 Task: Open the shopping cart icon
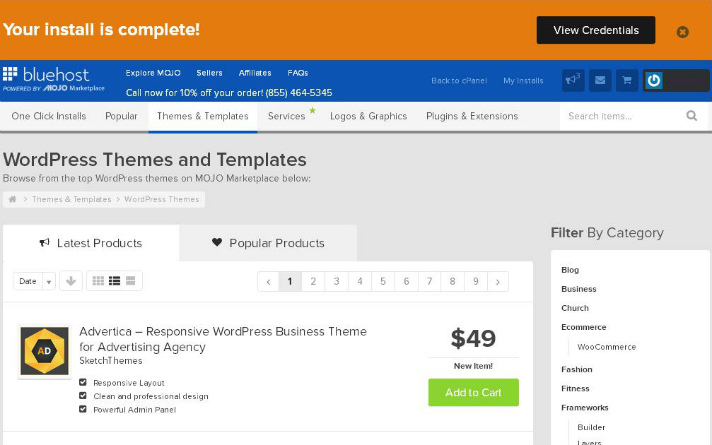[627, 80]
